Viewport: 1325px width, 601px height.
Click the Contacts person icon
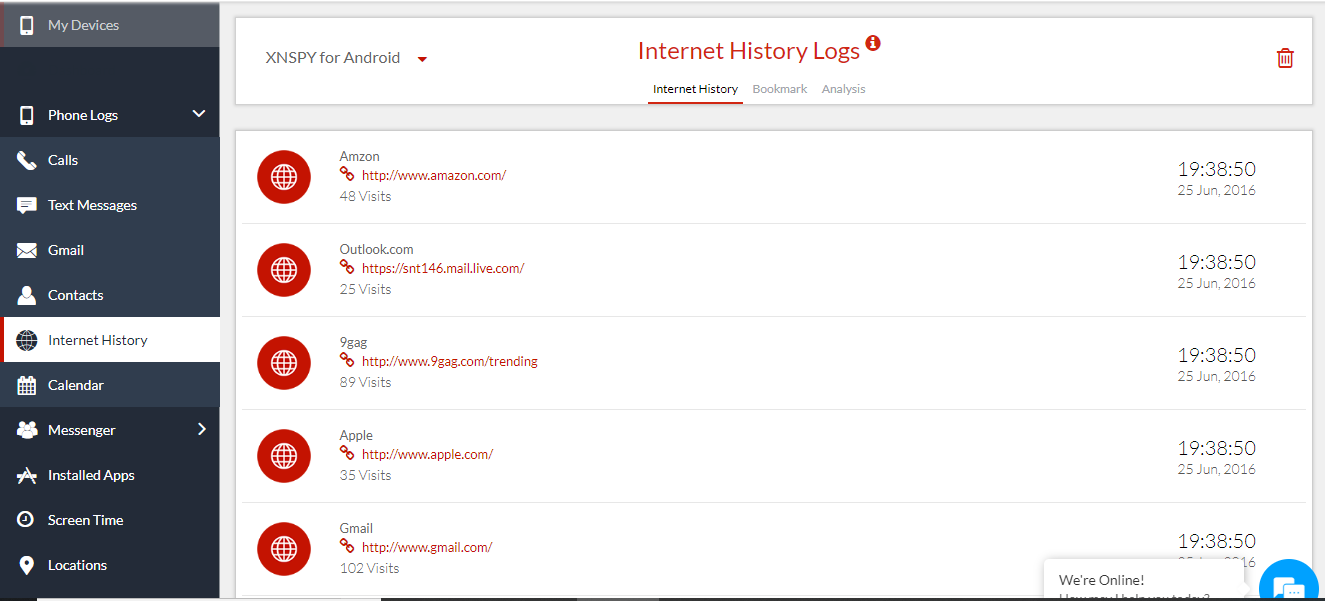(27, 295)
